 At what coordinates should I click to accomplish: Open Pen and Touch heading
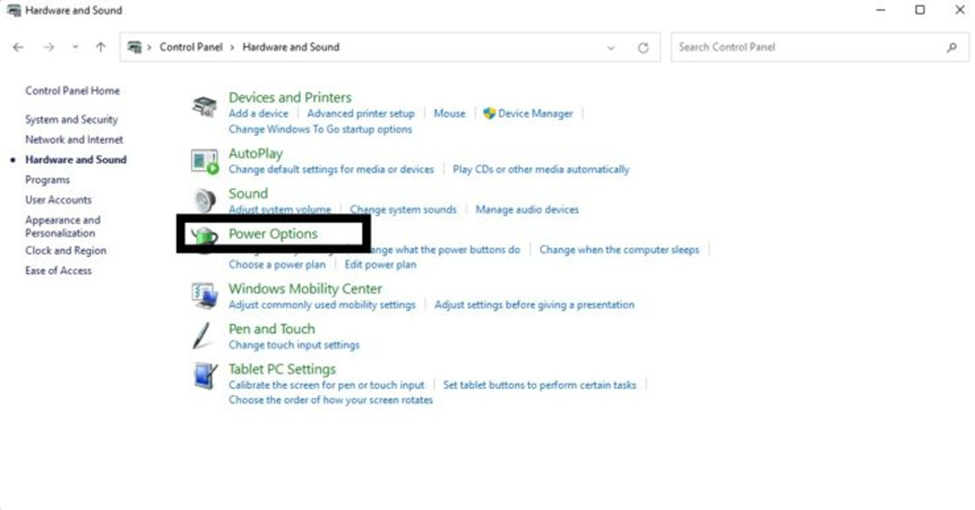coord(272,329)
